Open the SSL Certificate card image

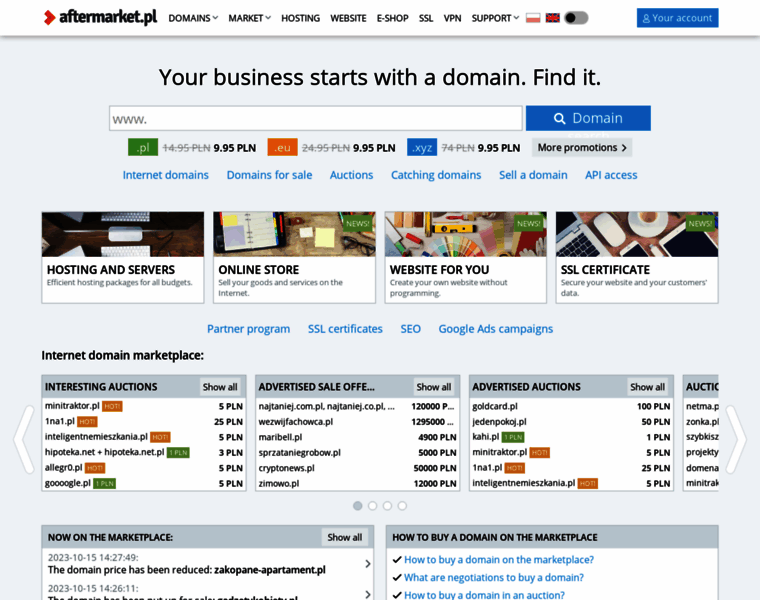[637, 234]
